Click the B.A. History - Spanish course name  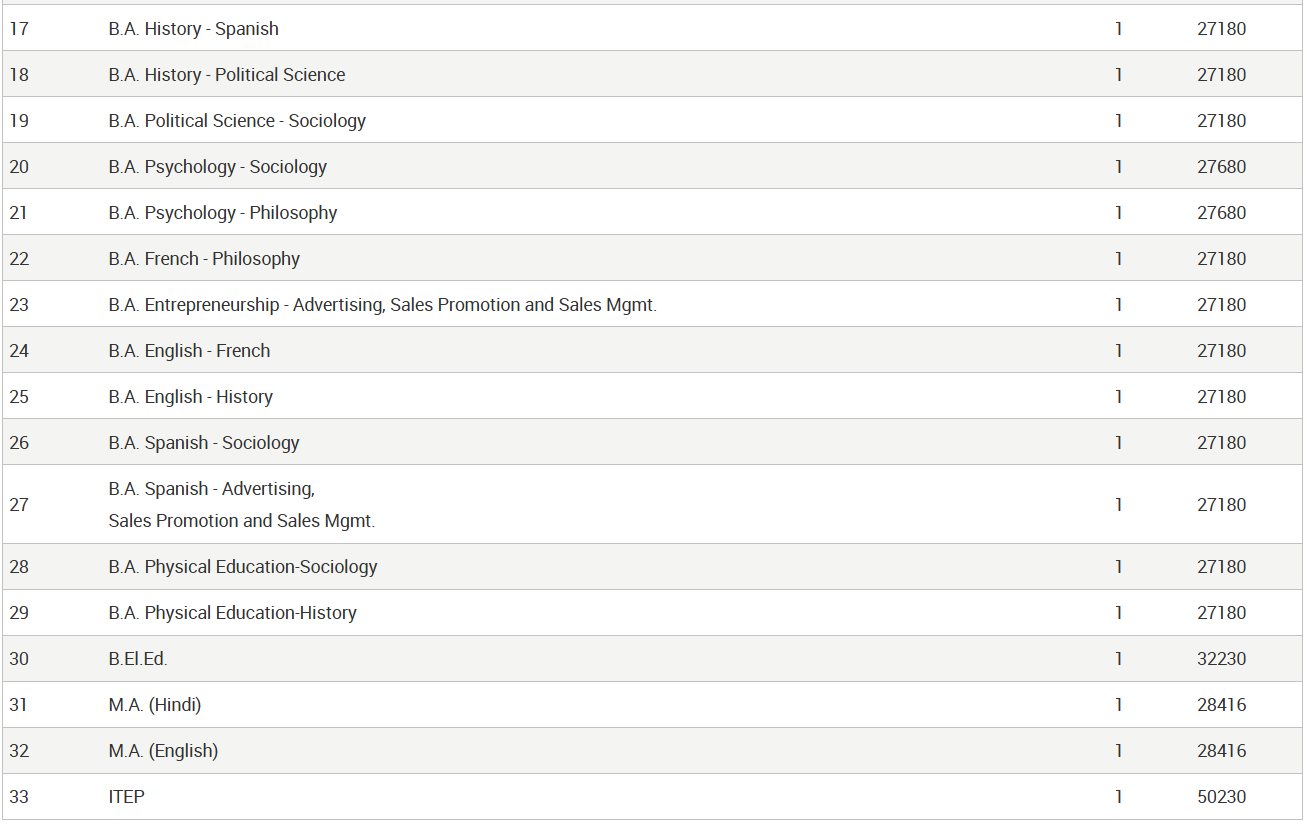193,29
